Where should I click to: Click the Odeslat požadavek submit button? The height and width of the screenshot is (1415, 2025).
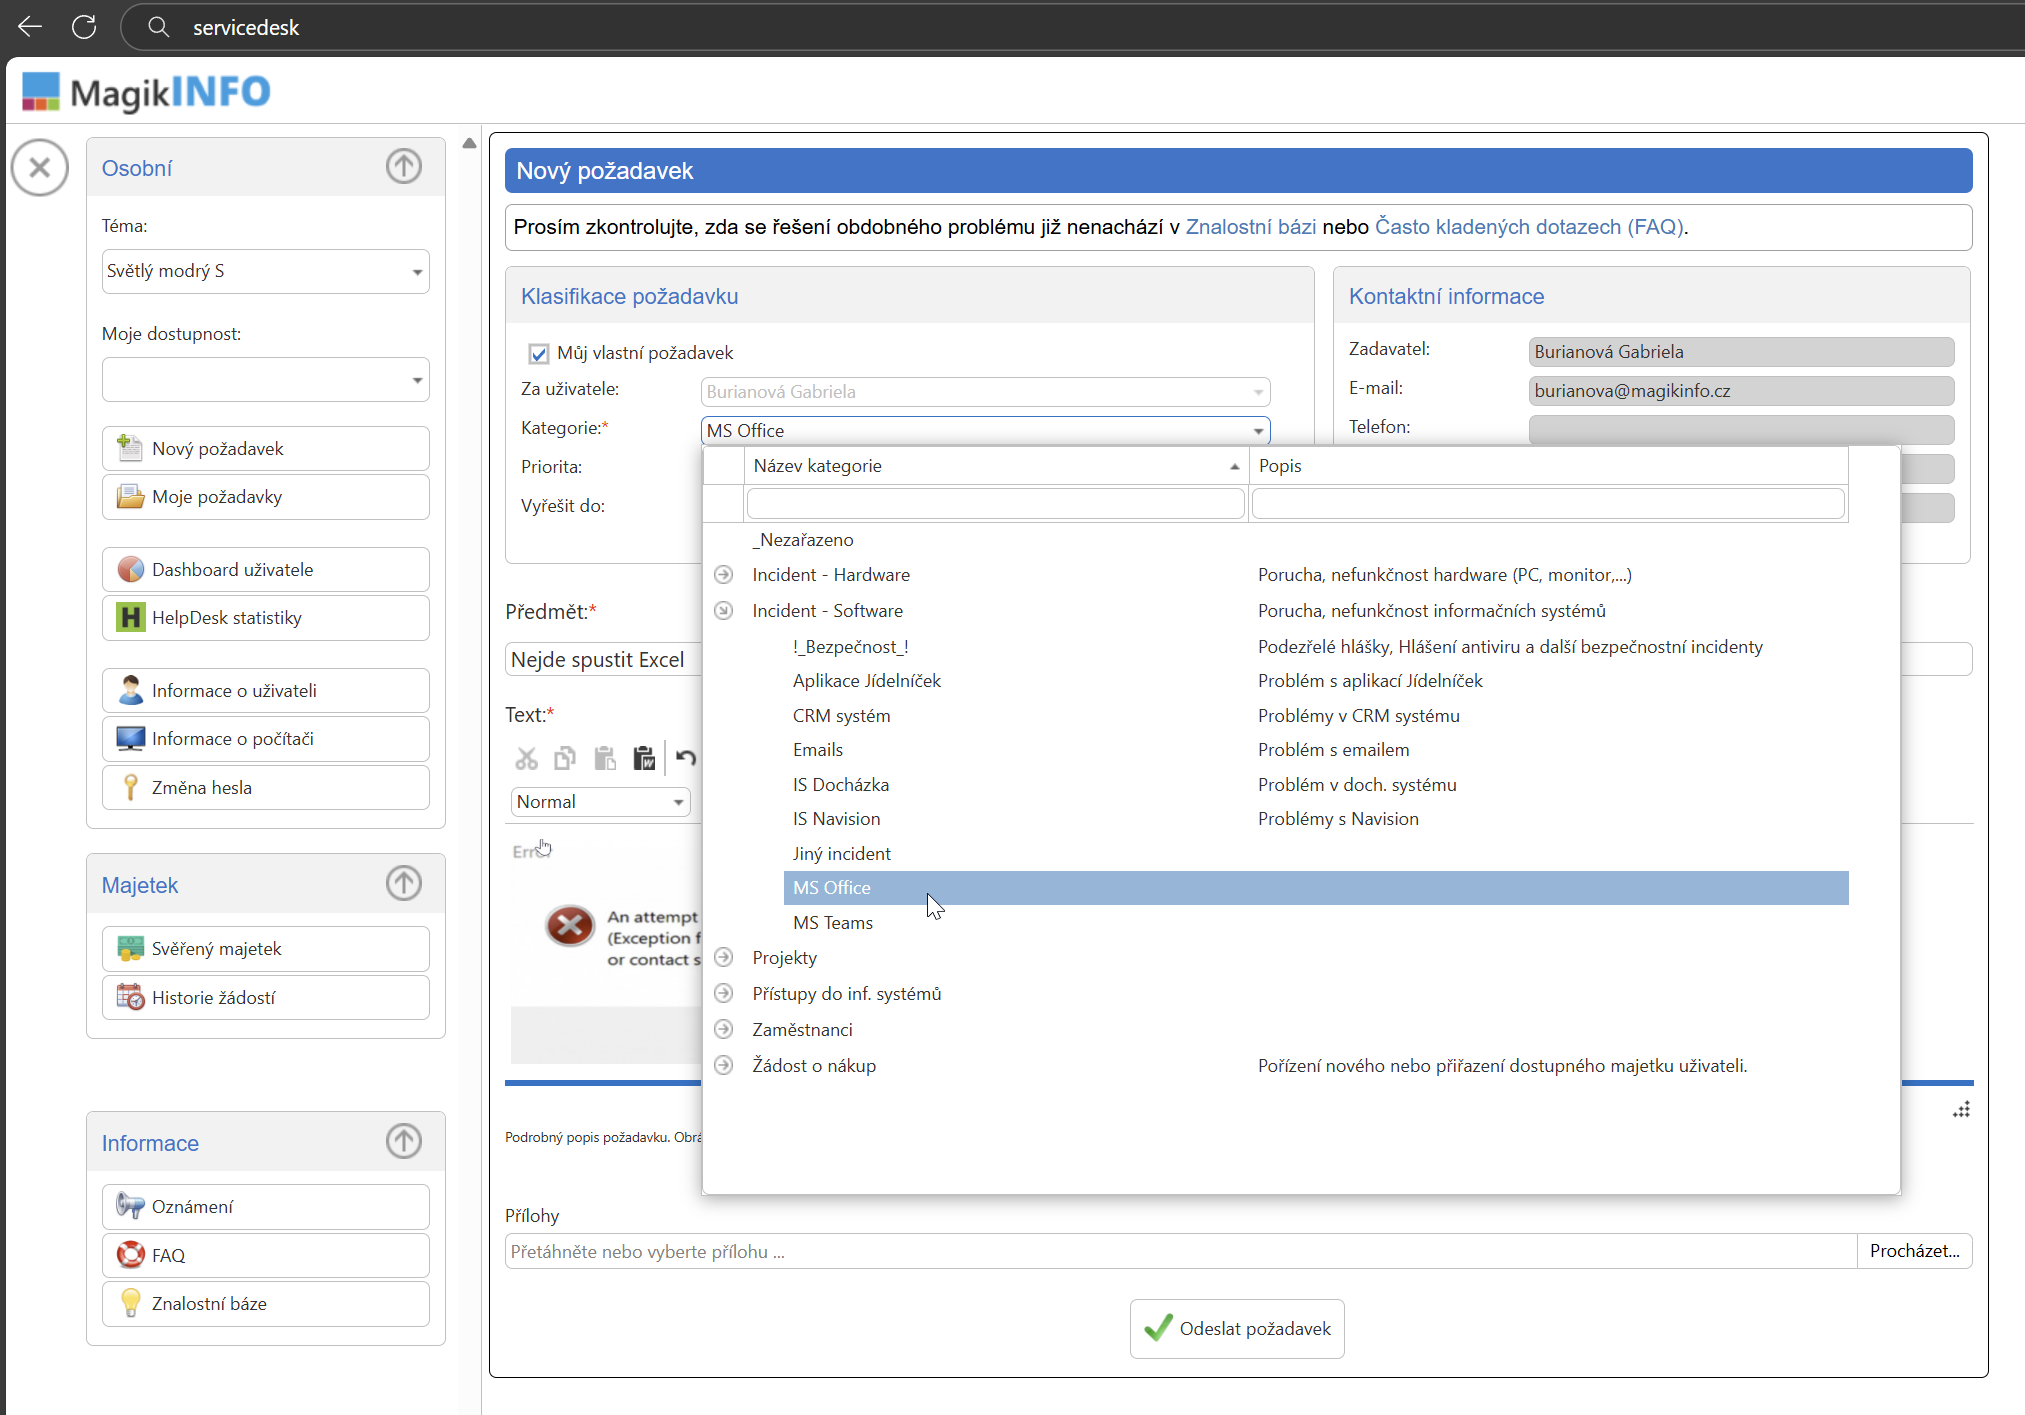(x=1237, y=1328)
